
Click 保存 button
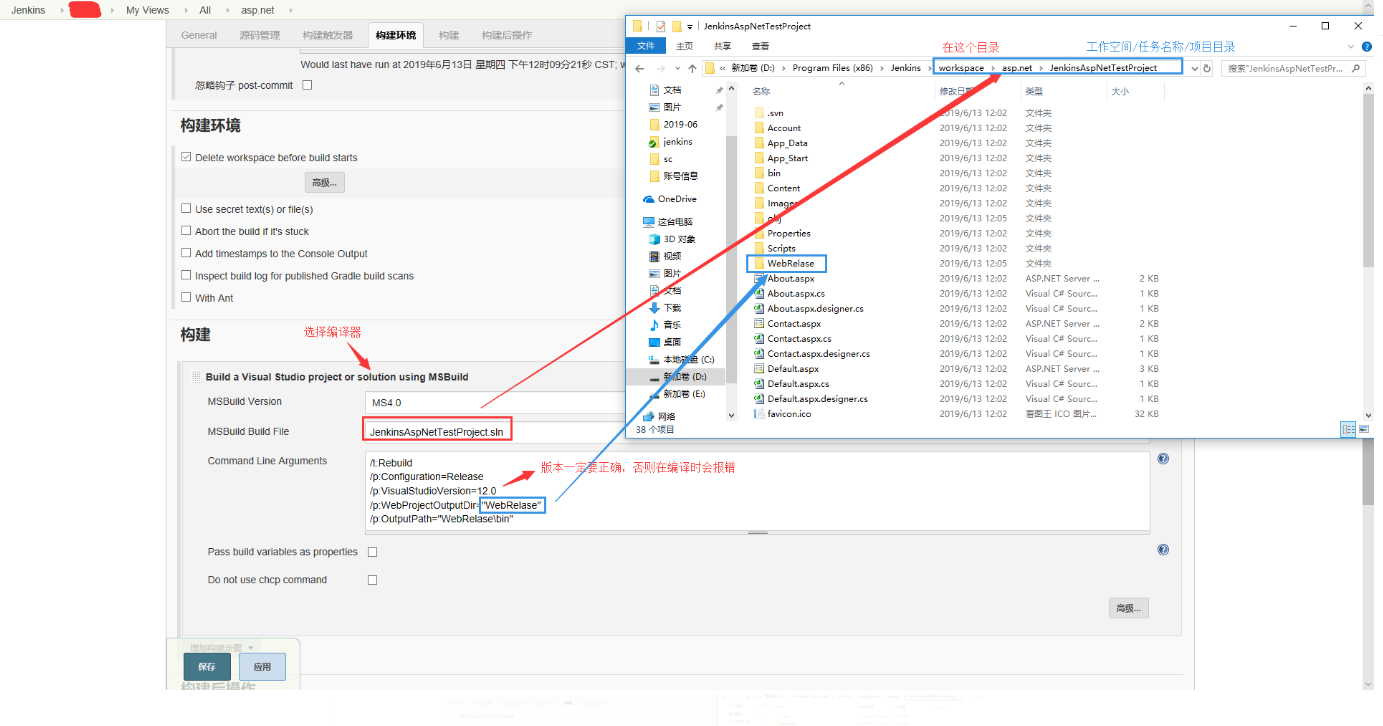point(207,666)
